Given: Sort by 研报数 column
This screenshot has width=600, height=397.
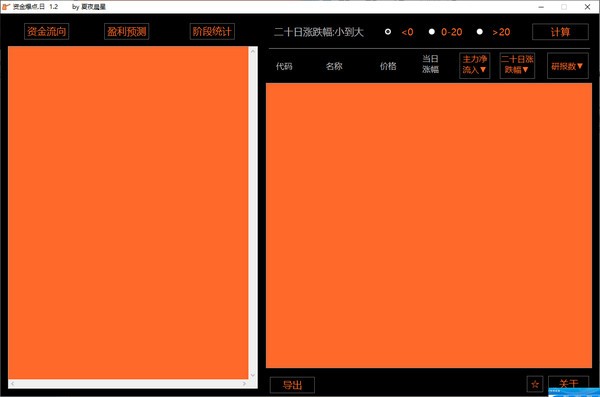Looking at the screenshot, I should (567, 66).
